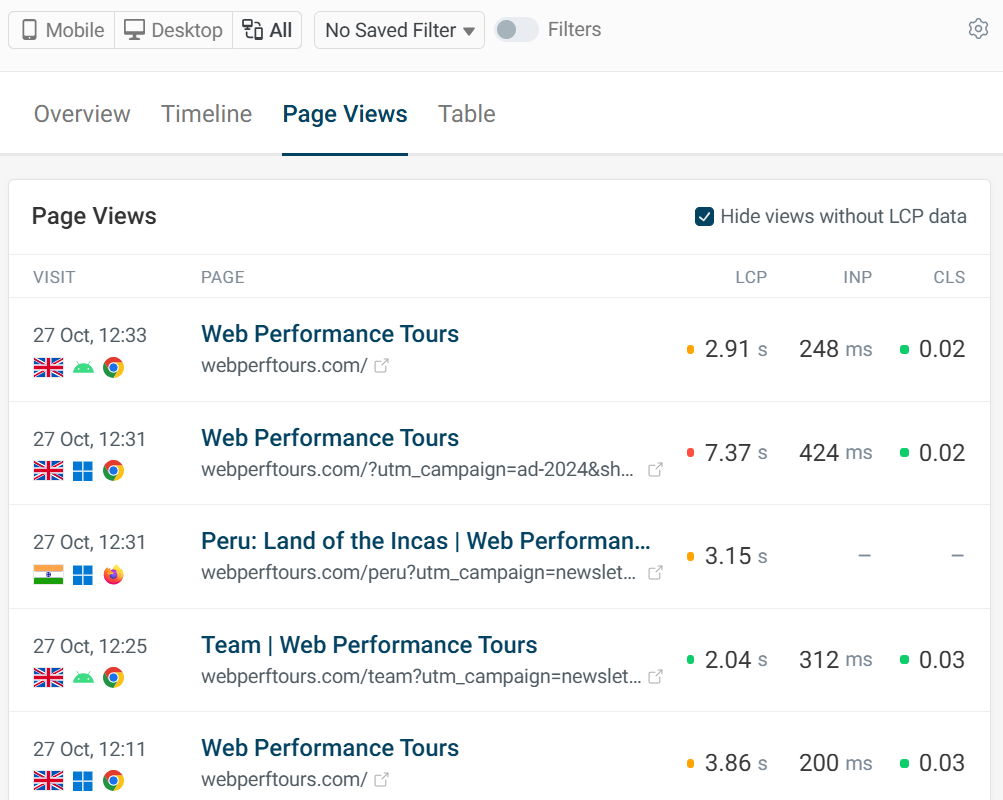Image resolution: width=1003 pixels, height=800 pixels.
Task: Click the Android icon on the Team row
Action: pyautogui.click(x=81, y=678)
